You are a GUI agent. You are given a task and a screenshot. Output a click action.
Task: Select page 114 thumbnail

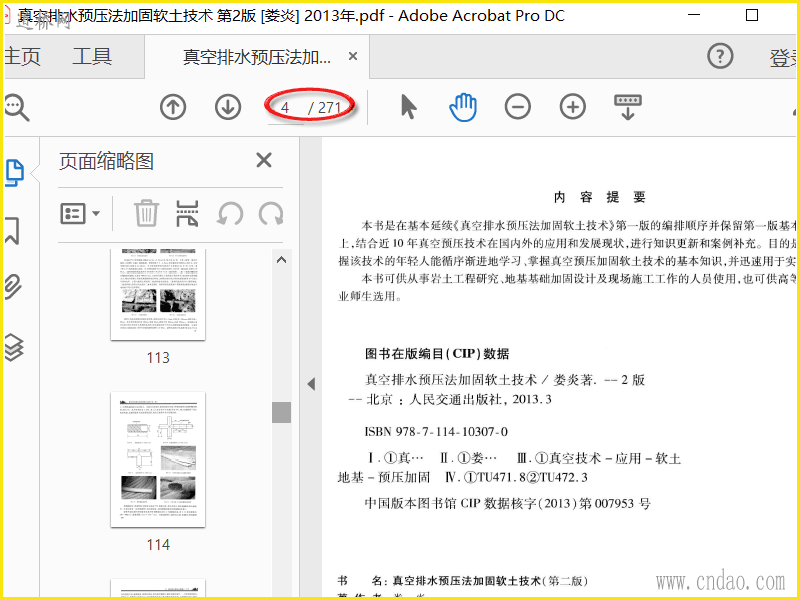click(x=158, y=459)
